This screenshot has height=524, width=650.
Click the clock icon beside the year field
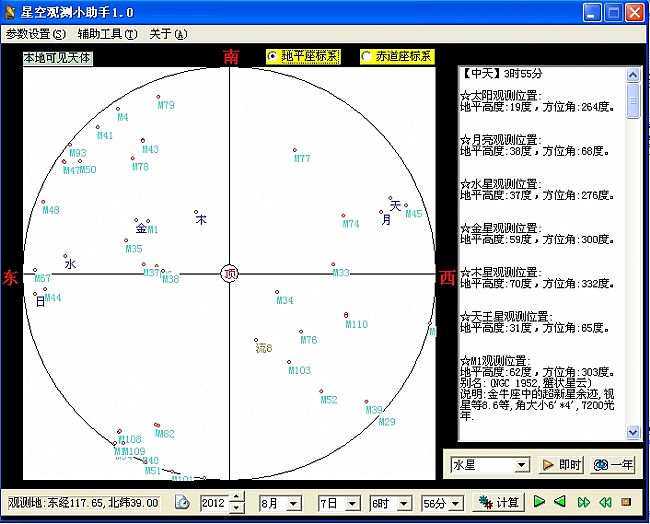coord(183,502)
